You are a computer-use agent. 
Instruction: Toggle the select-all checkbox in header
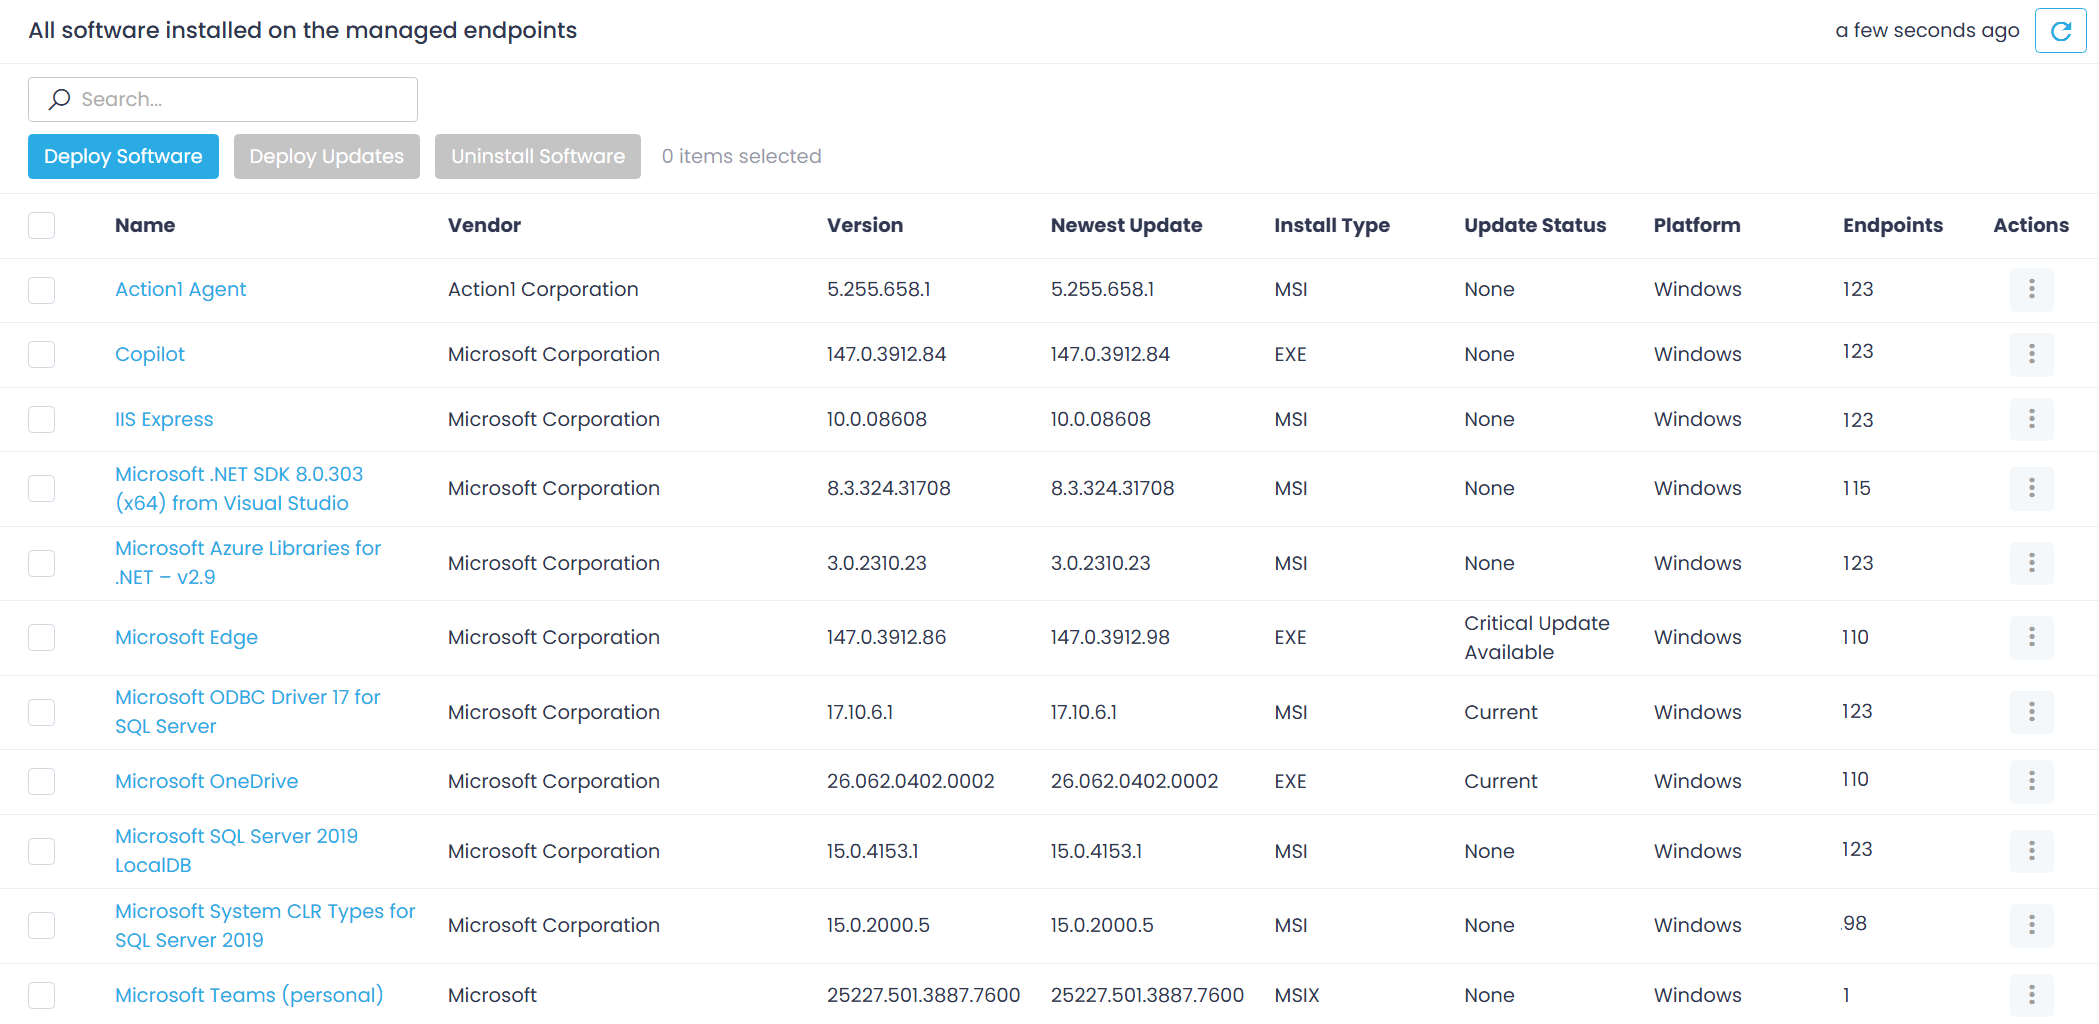(42, 225)
